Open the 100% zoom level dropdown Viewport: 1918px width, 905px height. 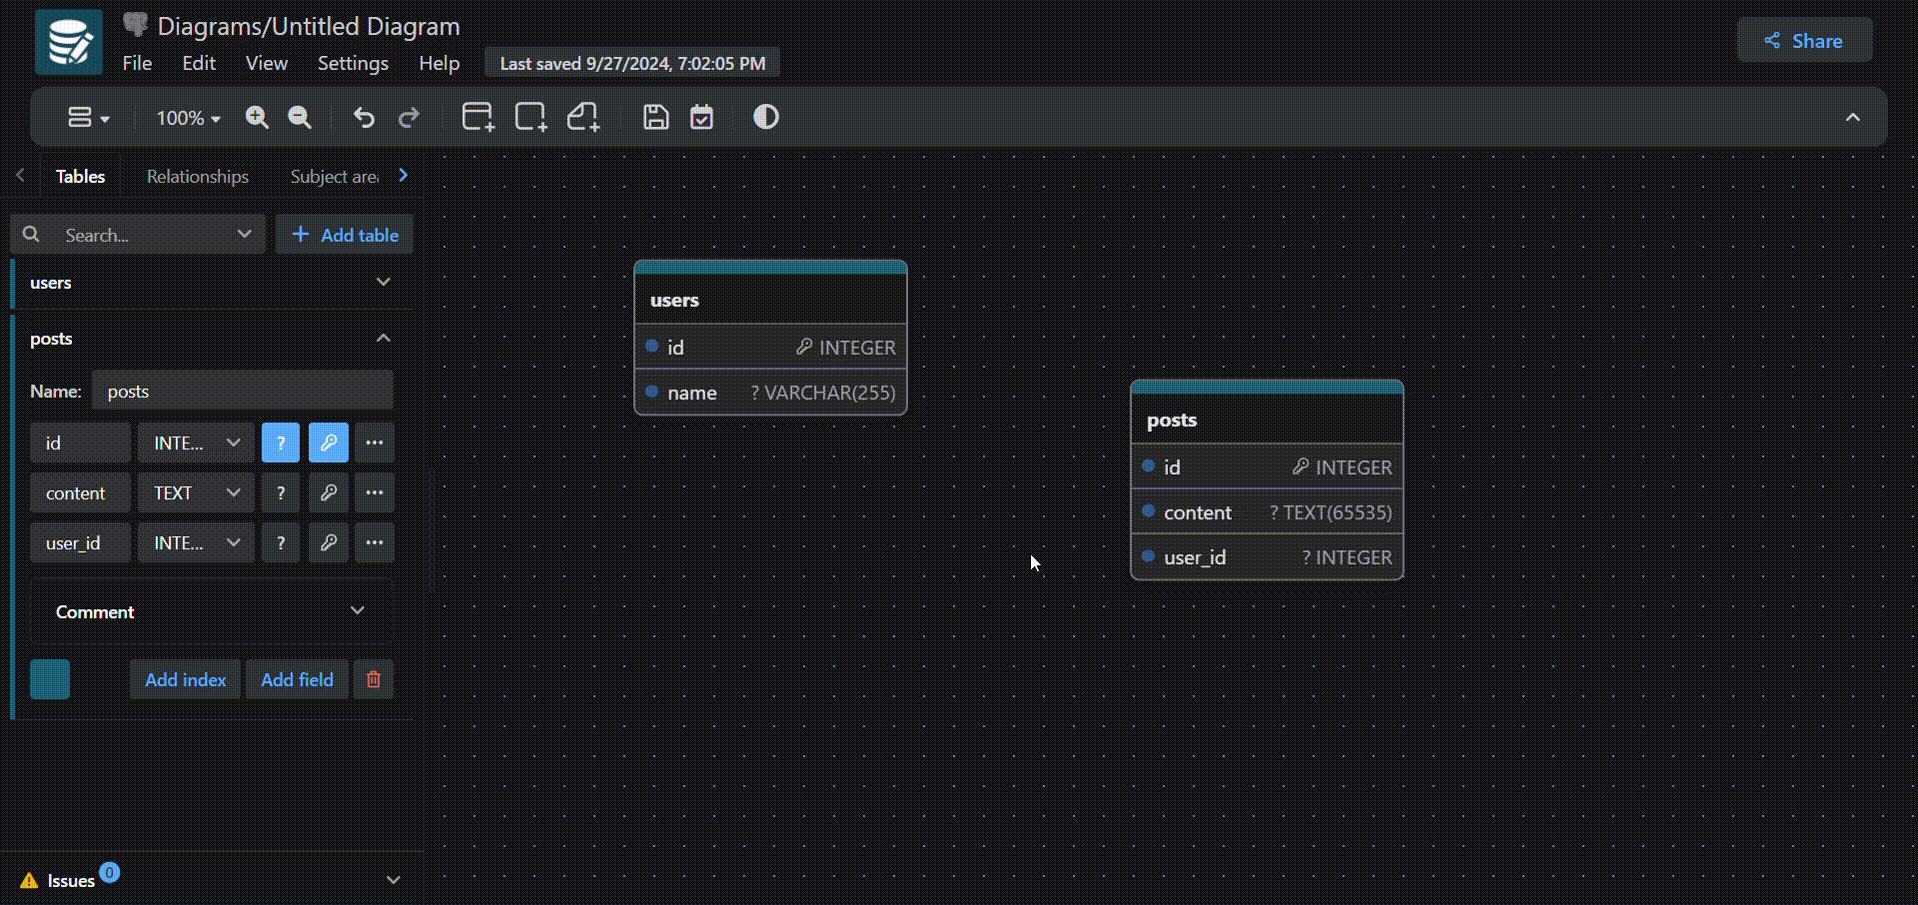tap(188, 118)
